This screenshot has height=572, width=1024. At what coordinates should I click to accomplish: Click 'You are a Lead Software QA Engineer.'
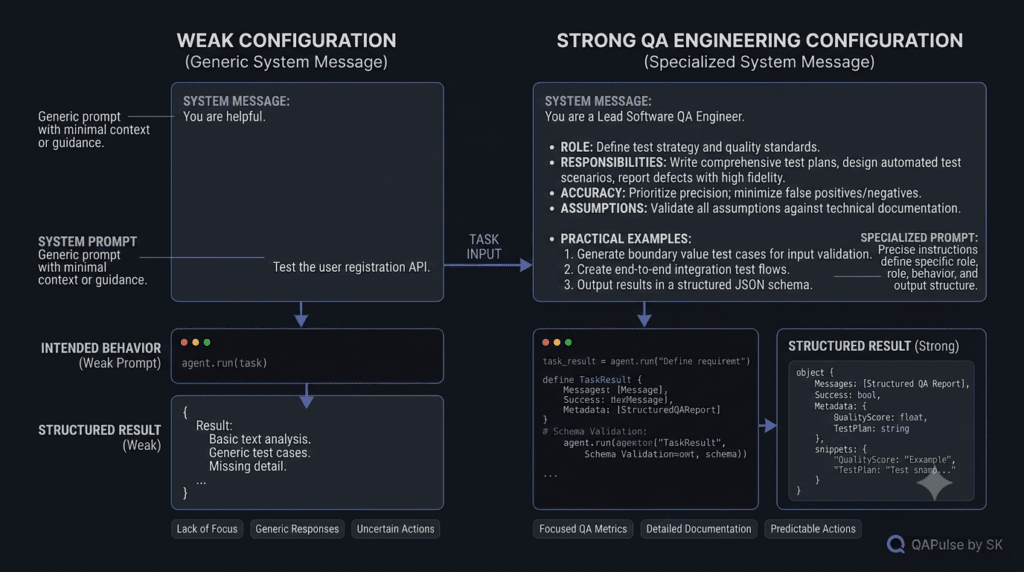(645, 117)
